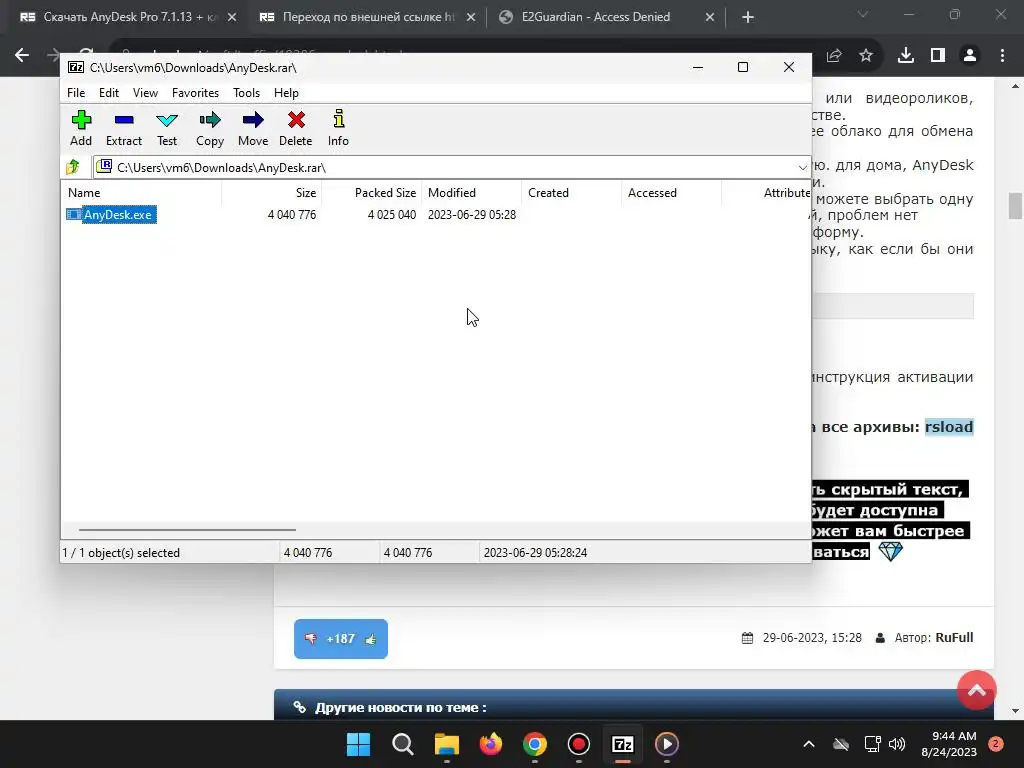Select the AnyDesk.exe file row
Screen dimensions: 1024x768
coord(111,215)
